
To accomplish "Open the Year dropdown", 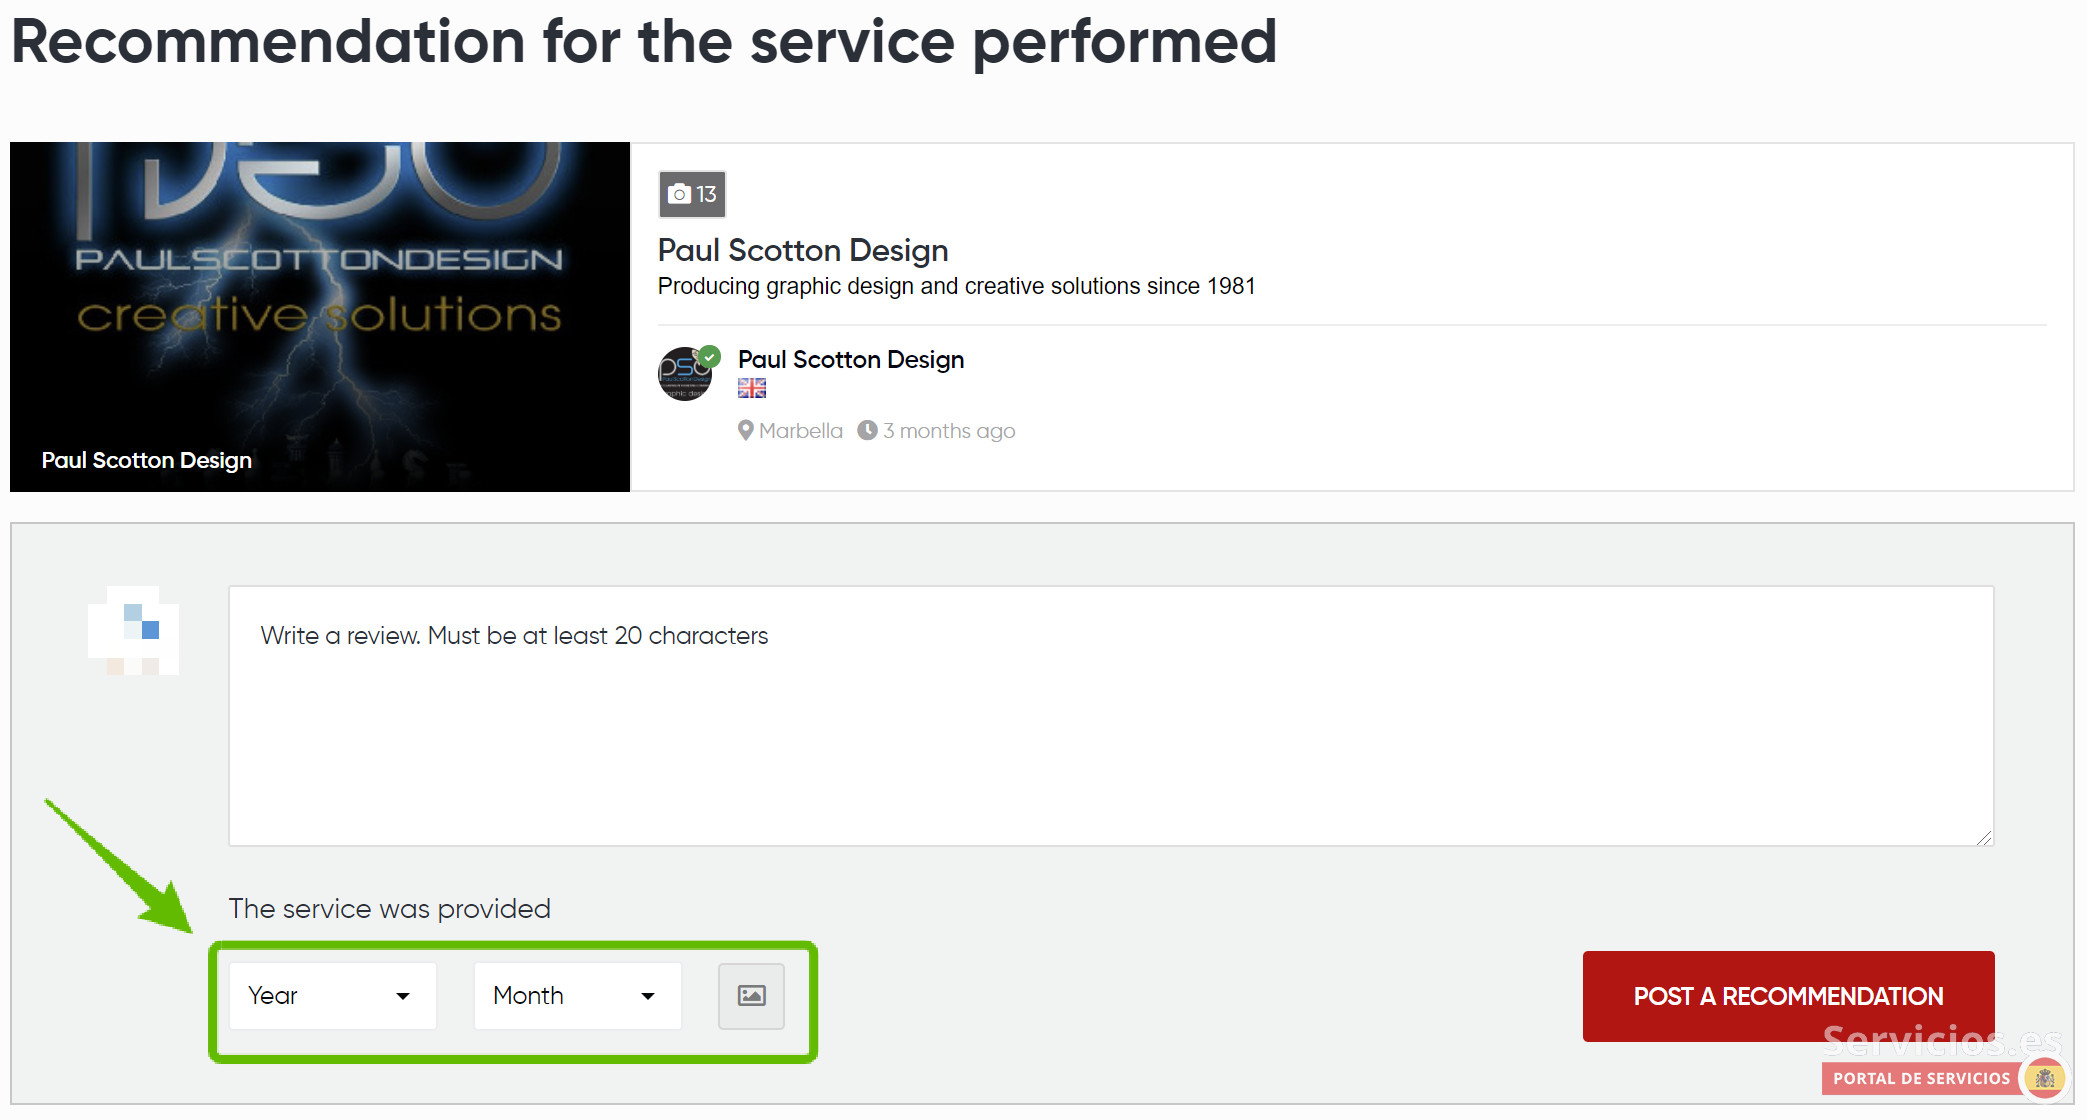I will pos(333,996).
